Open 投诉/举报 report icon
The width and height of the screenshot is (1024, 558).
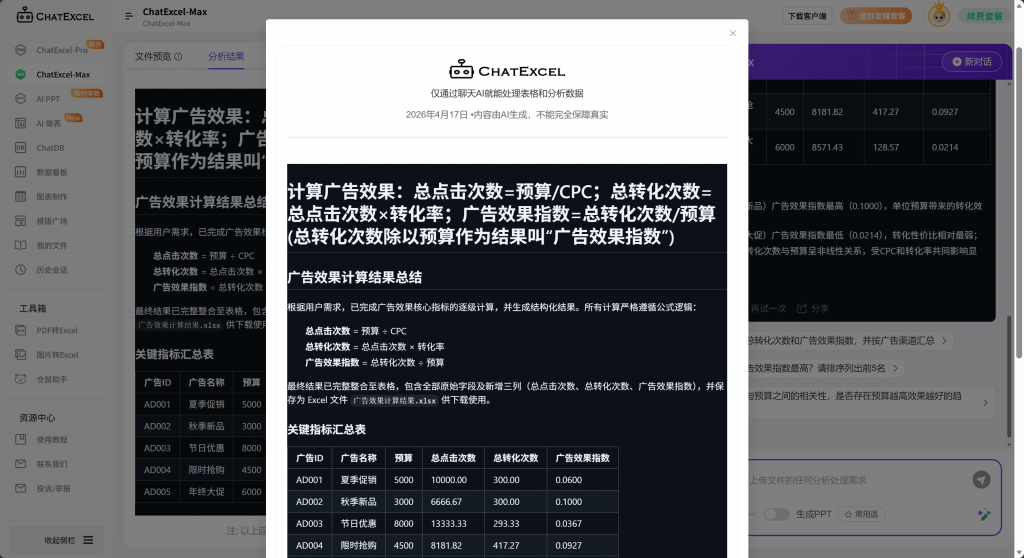pos(21,488)
